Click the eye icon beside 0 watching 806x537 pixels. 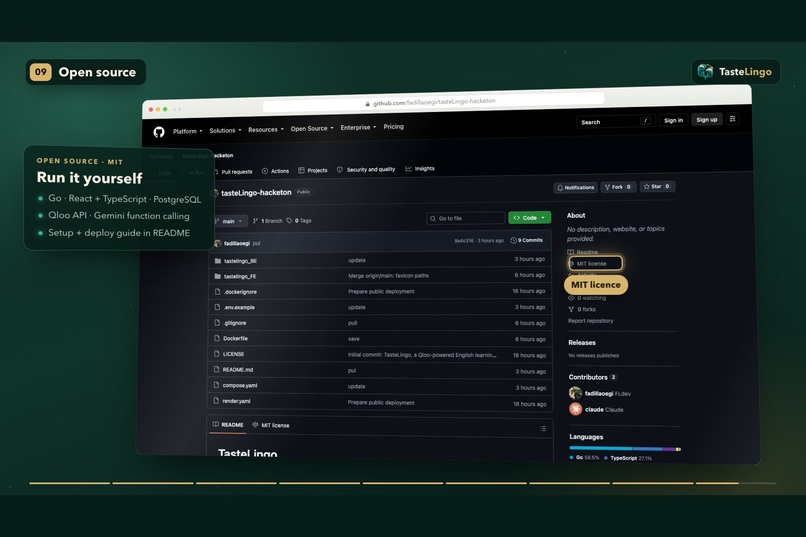coord(571,298)
